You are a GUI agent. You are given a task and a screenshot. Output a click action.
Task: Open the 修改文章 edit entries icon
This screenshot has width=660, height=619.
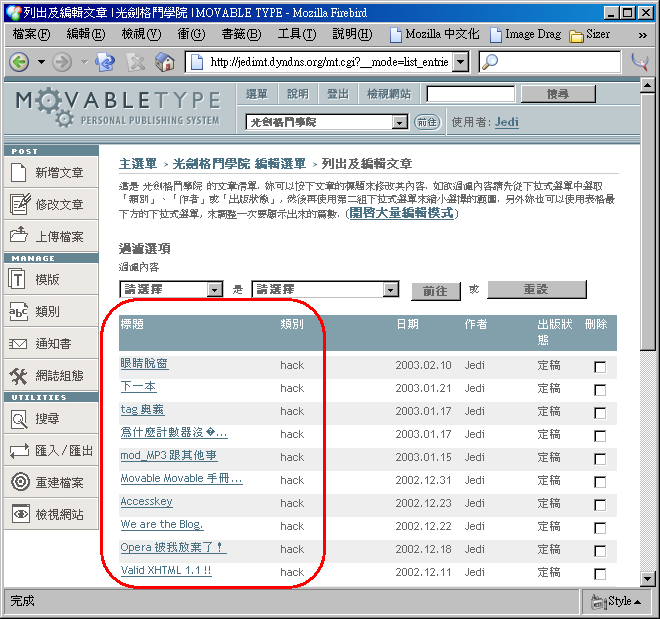20,204
